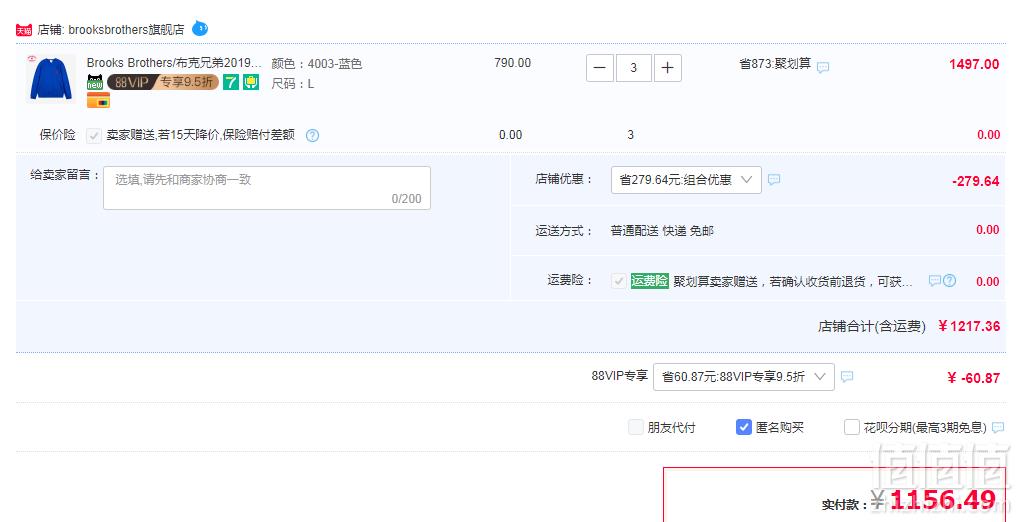
Task: Click the 给卖家留言 message text box
Action: (x=267, y=188)
